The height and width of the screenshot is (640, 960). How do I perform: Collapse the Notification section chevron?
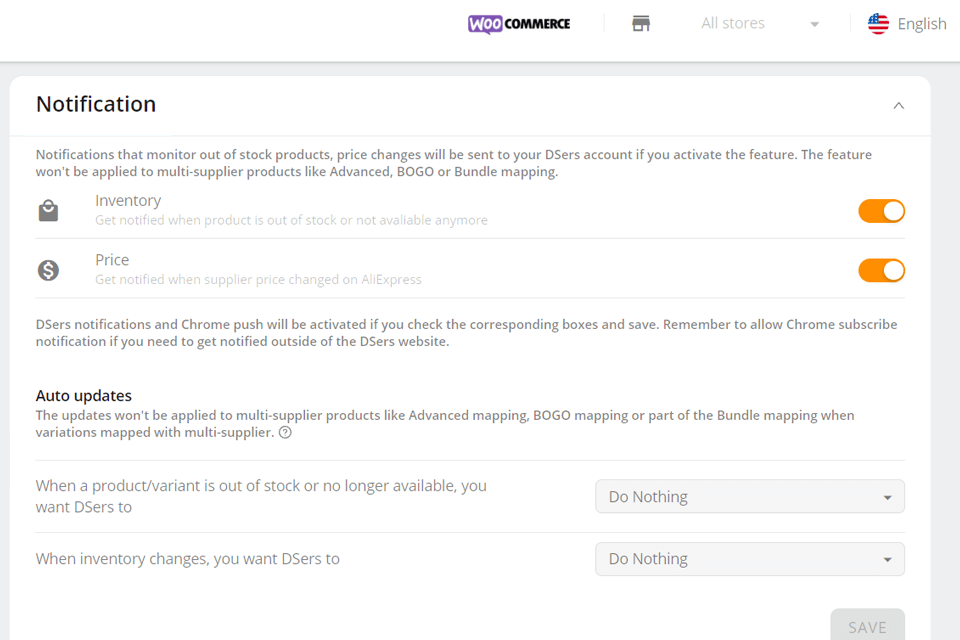pyautogui.click(x=898, y=105)
